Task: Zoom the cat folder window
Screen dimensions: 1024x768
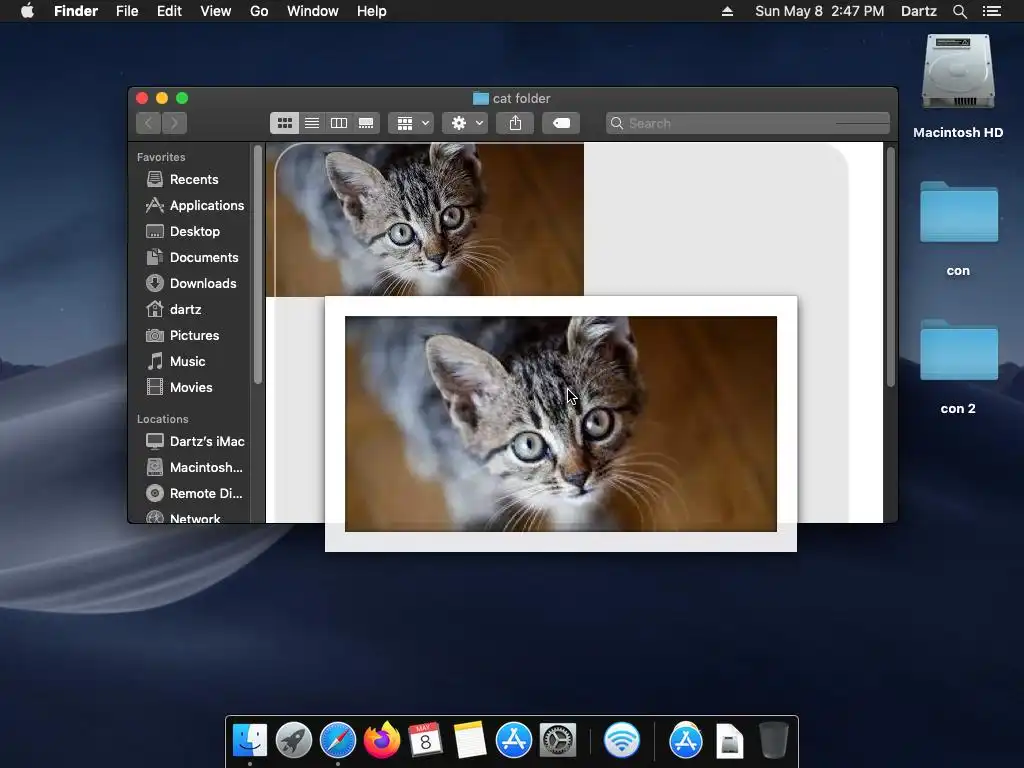Action: [x=182, y=98]
